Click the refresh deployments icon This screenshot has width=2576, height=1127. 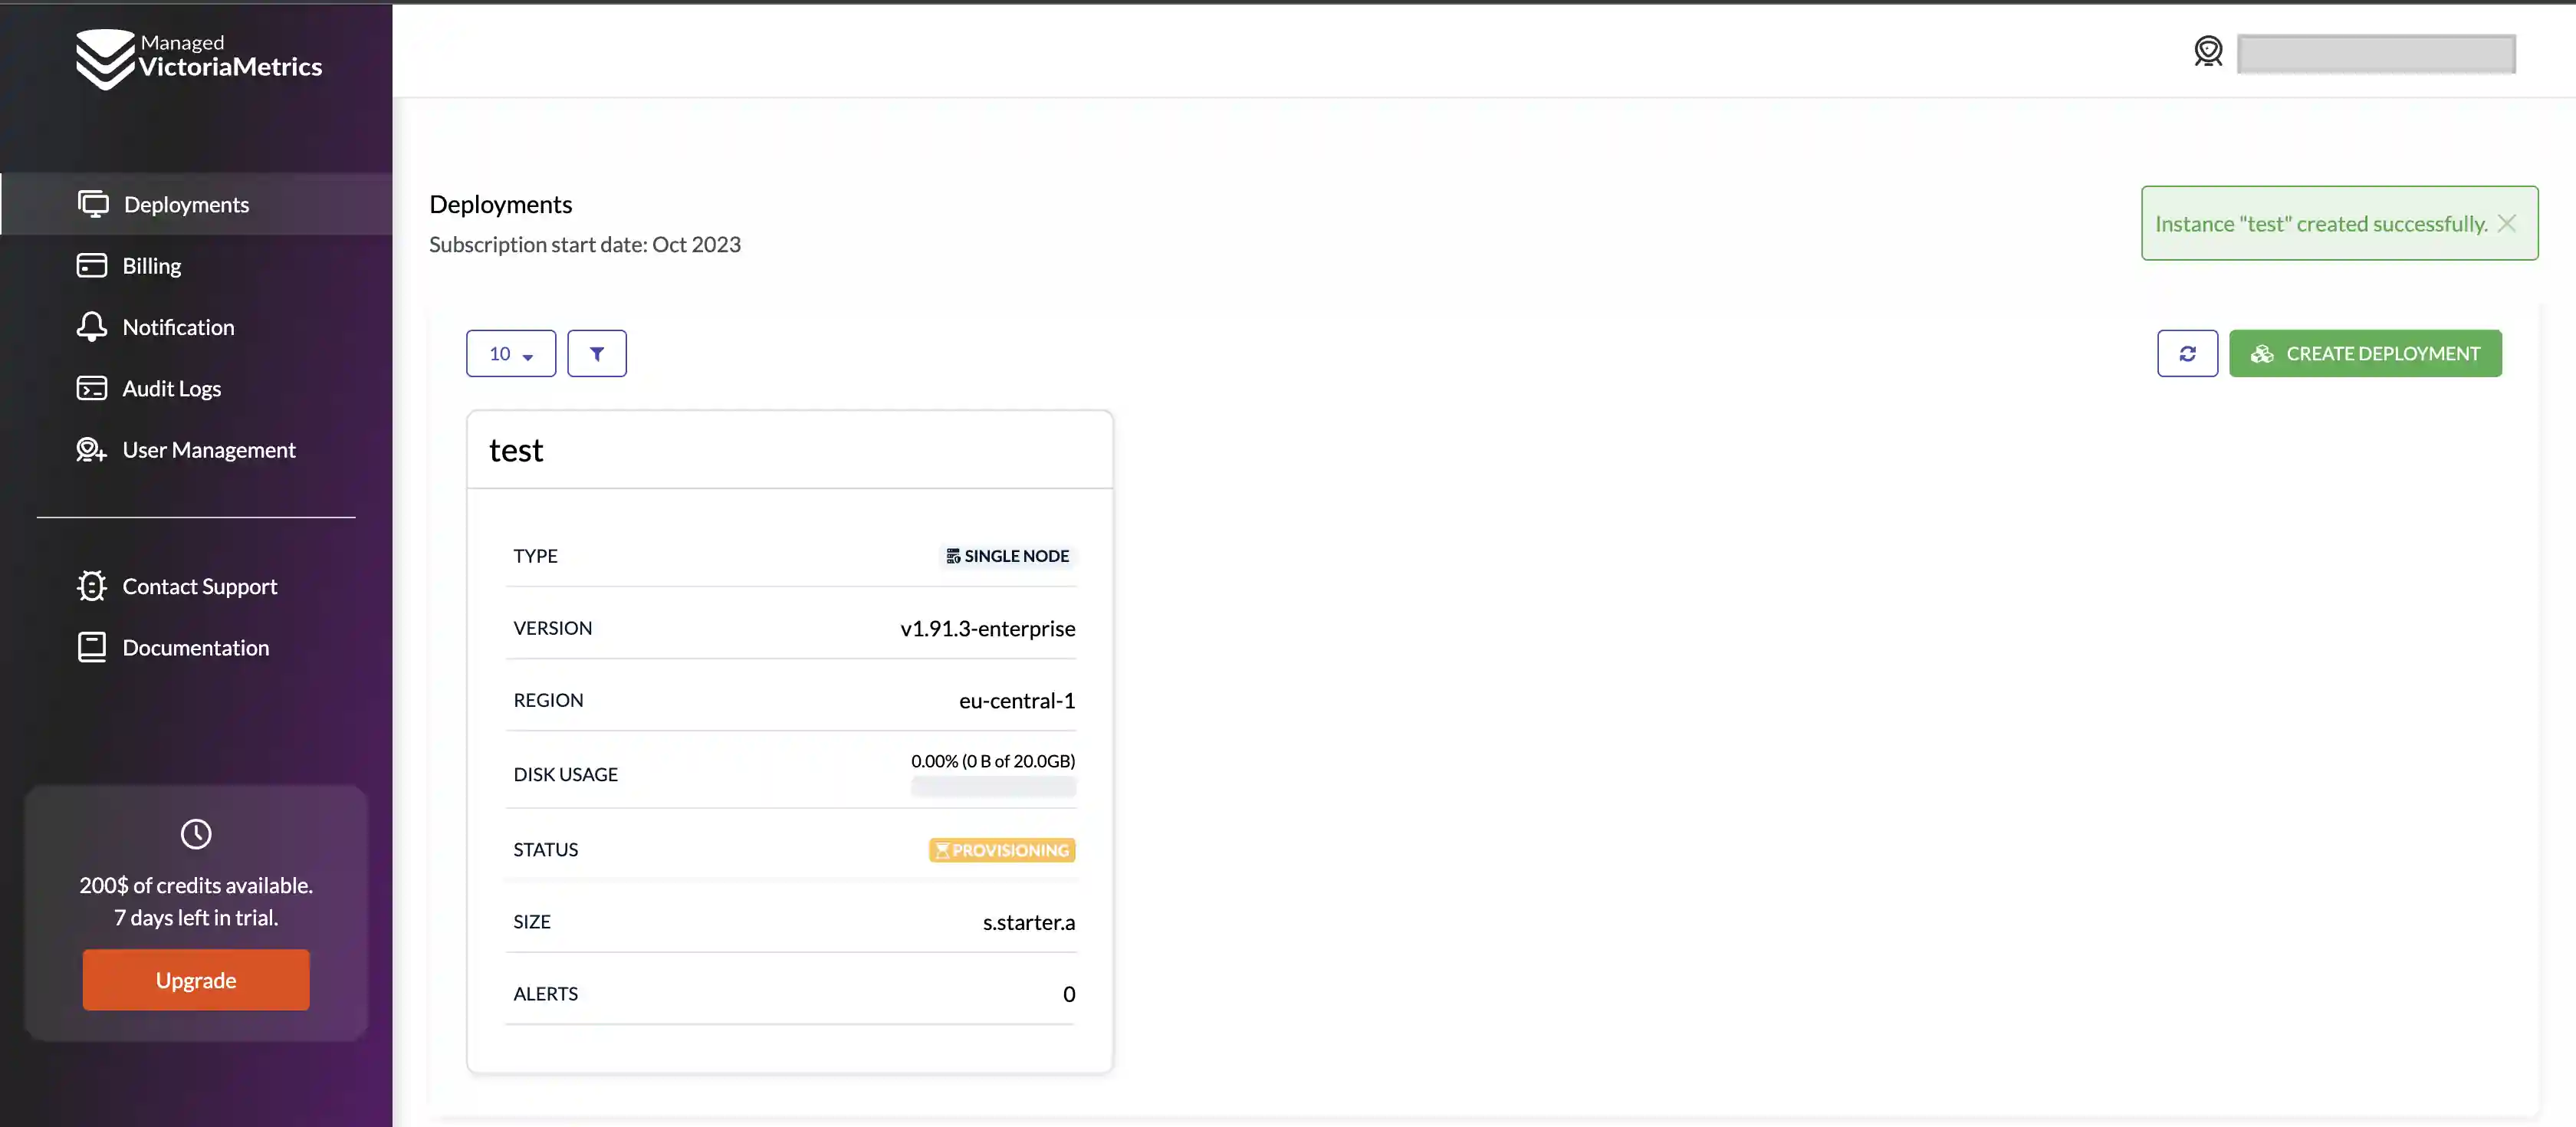2187,353
